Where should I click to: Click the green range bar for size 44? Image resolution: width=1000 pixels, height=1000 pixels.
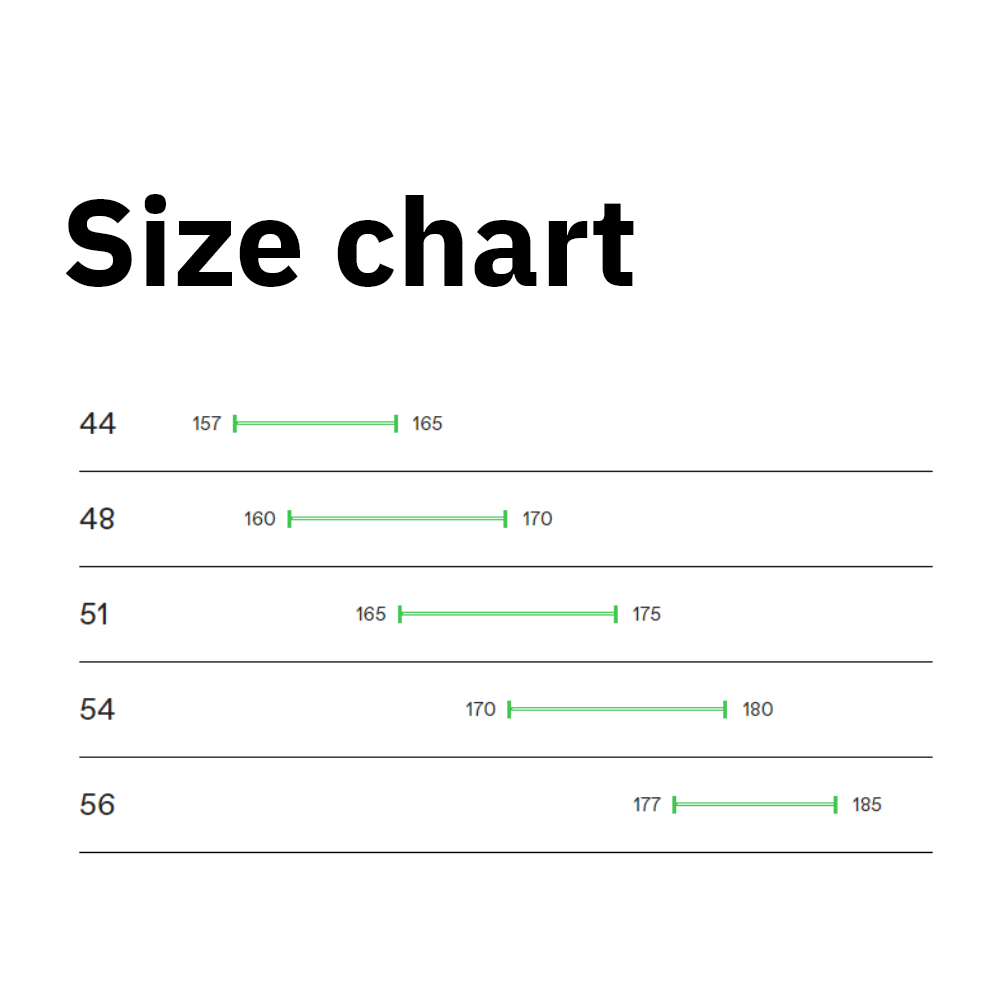pyautogui.click(x=315, y=424)
